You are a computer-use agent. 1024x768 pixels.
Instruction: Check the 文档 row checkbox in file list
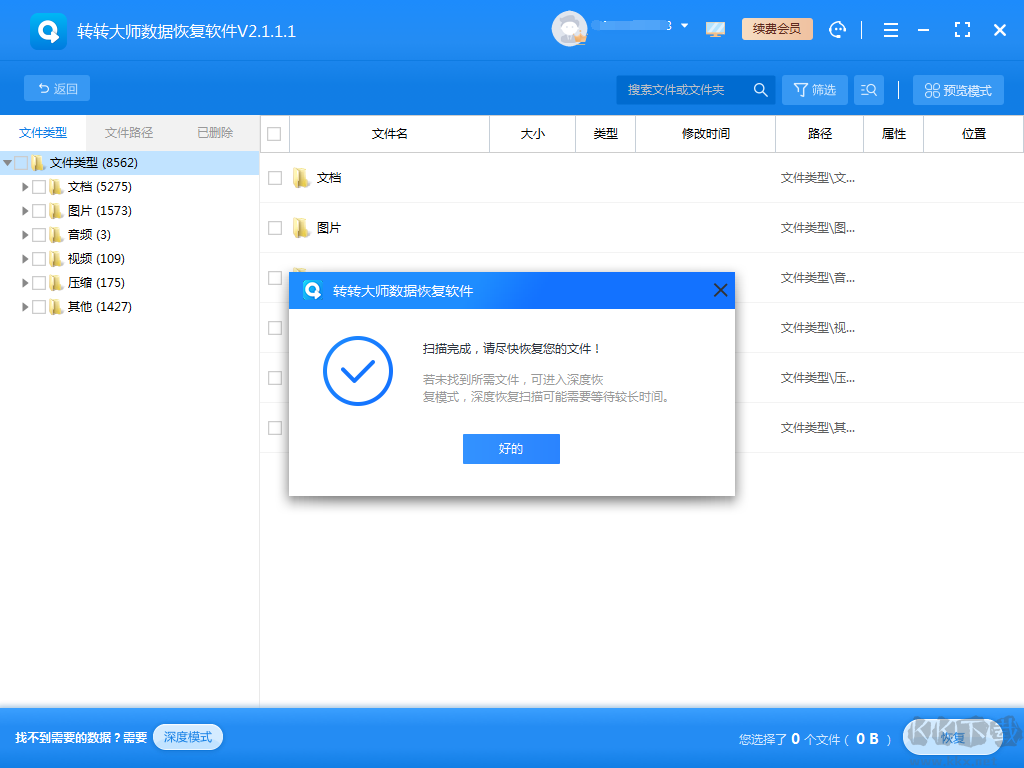(x=275, y=178)
